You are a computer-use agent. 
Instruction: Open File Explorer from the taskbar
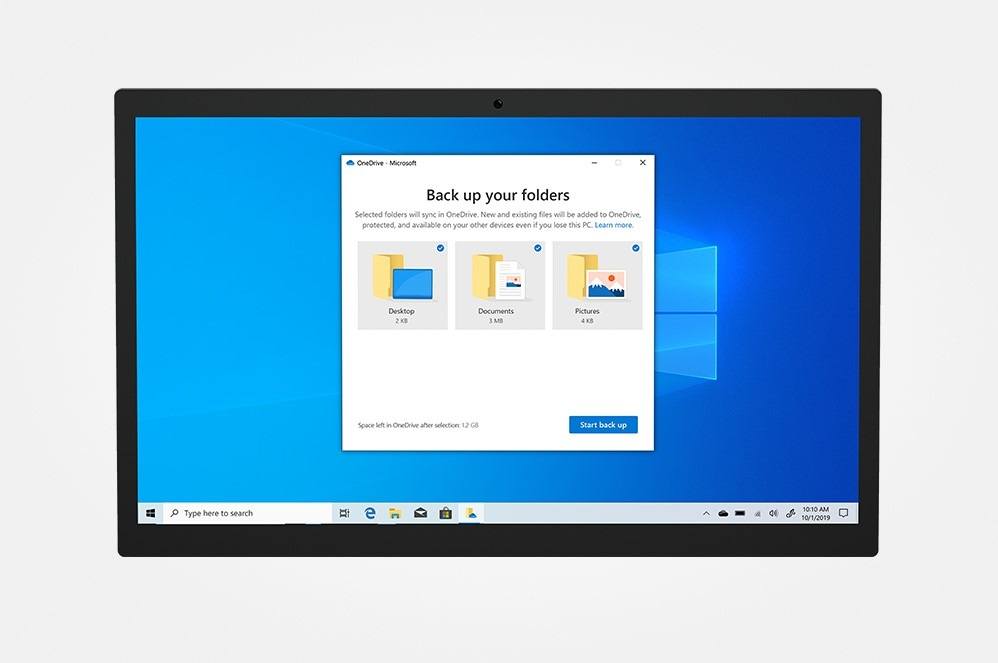[x=395, y=513]
